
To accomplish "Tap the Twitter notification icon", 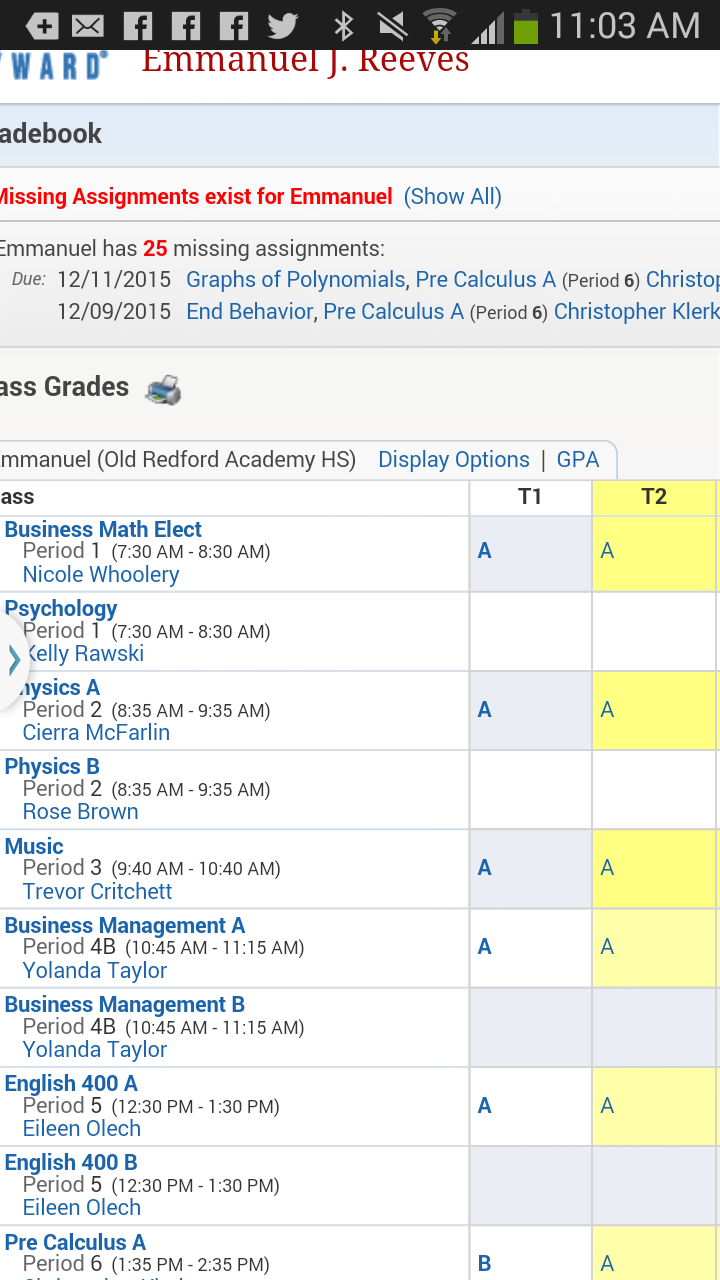I will pos(283,26).
